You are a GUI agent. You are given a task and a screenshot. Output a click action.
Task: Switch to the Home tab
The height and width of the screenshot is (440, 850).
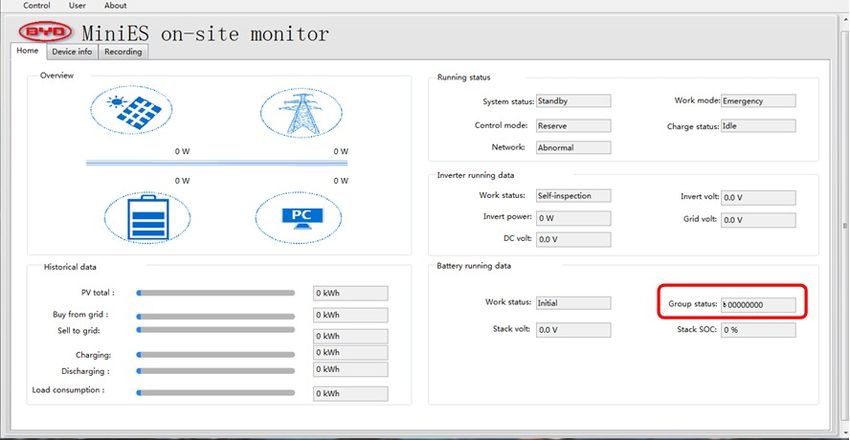[x=28, y=51]
